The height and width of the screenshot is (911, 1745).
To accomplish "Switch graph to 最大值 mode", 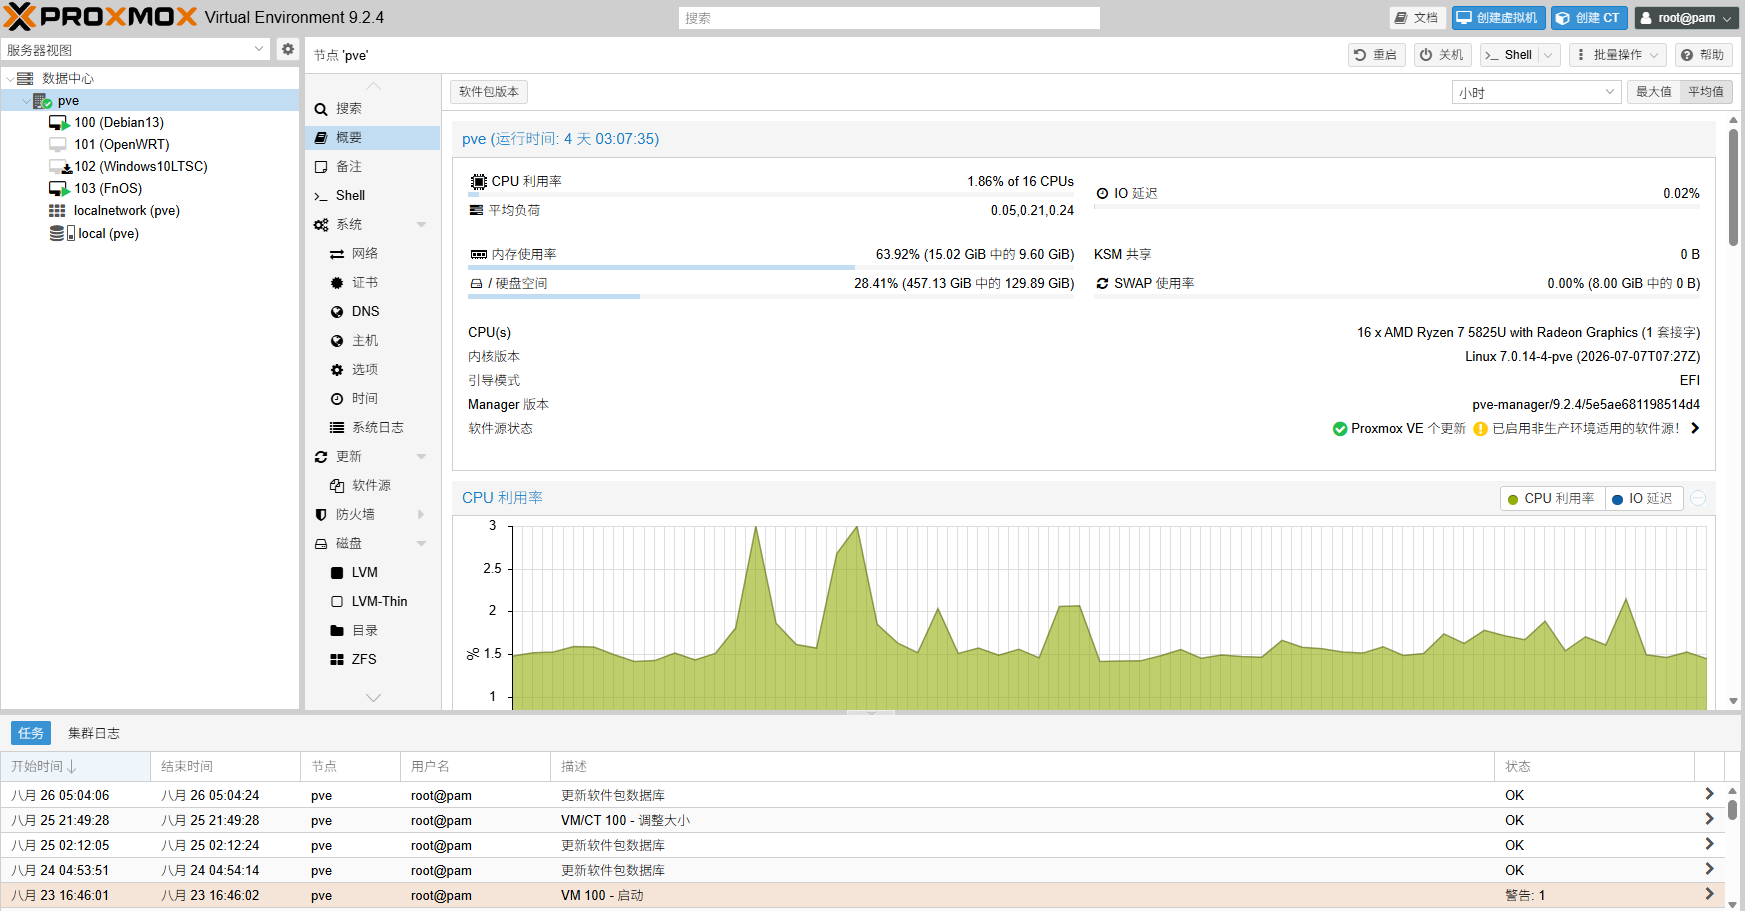I will click(1654, 92).
